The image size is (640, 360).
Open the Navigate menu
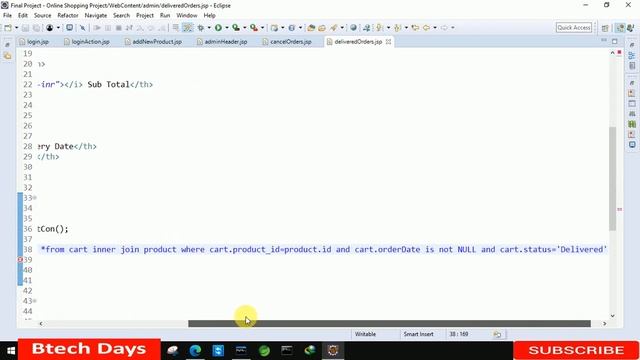pos(96,16)
